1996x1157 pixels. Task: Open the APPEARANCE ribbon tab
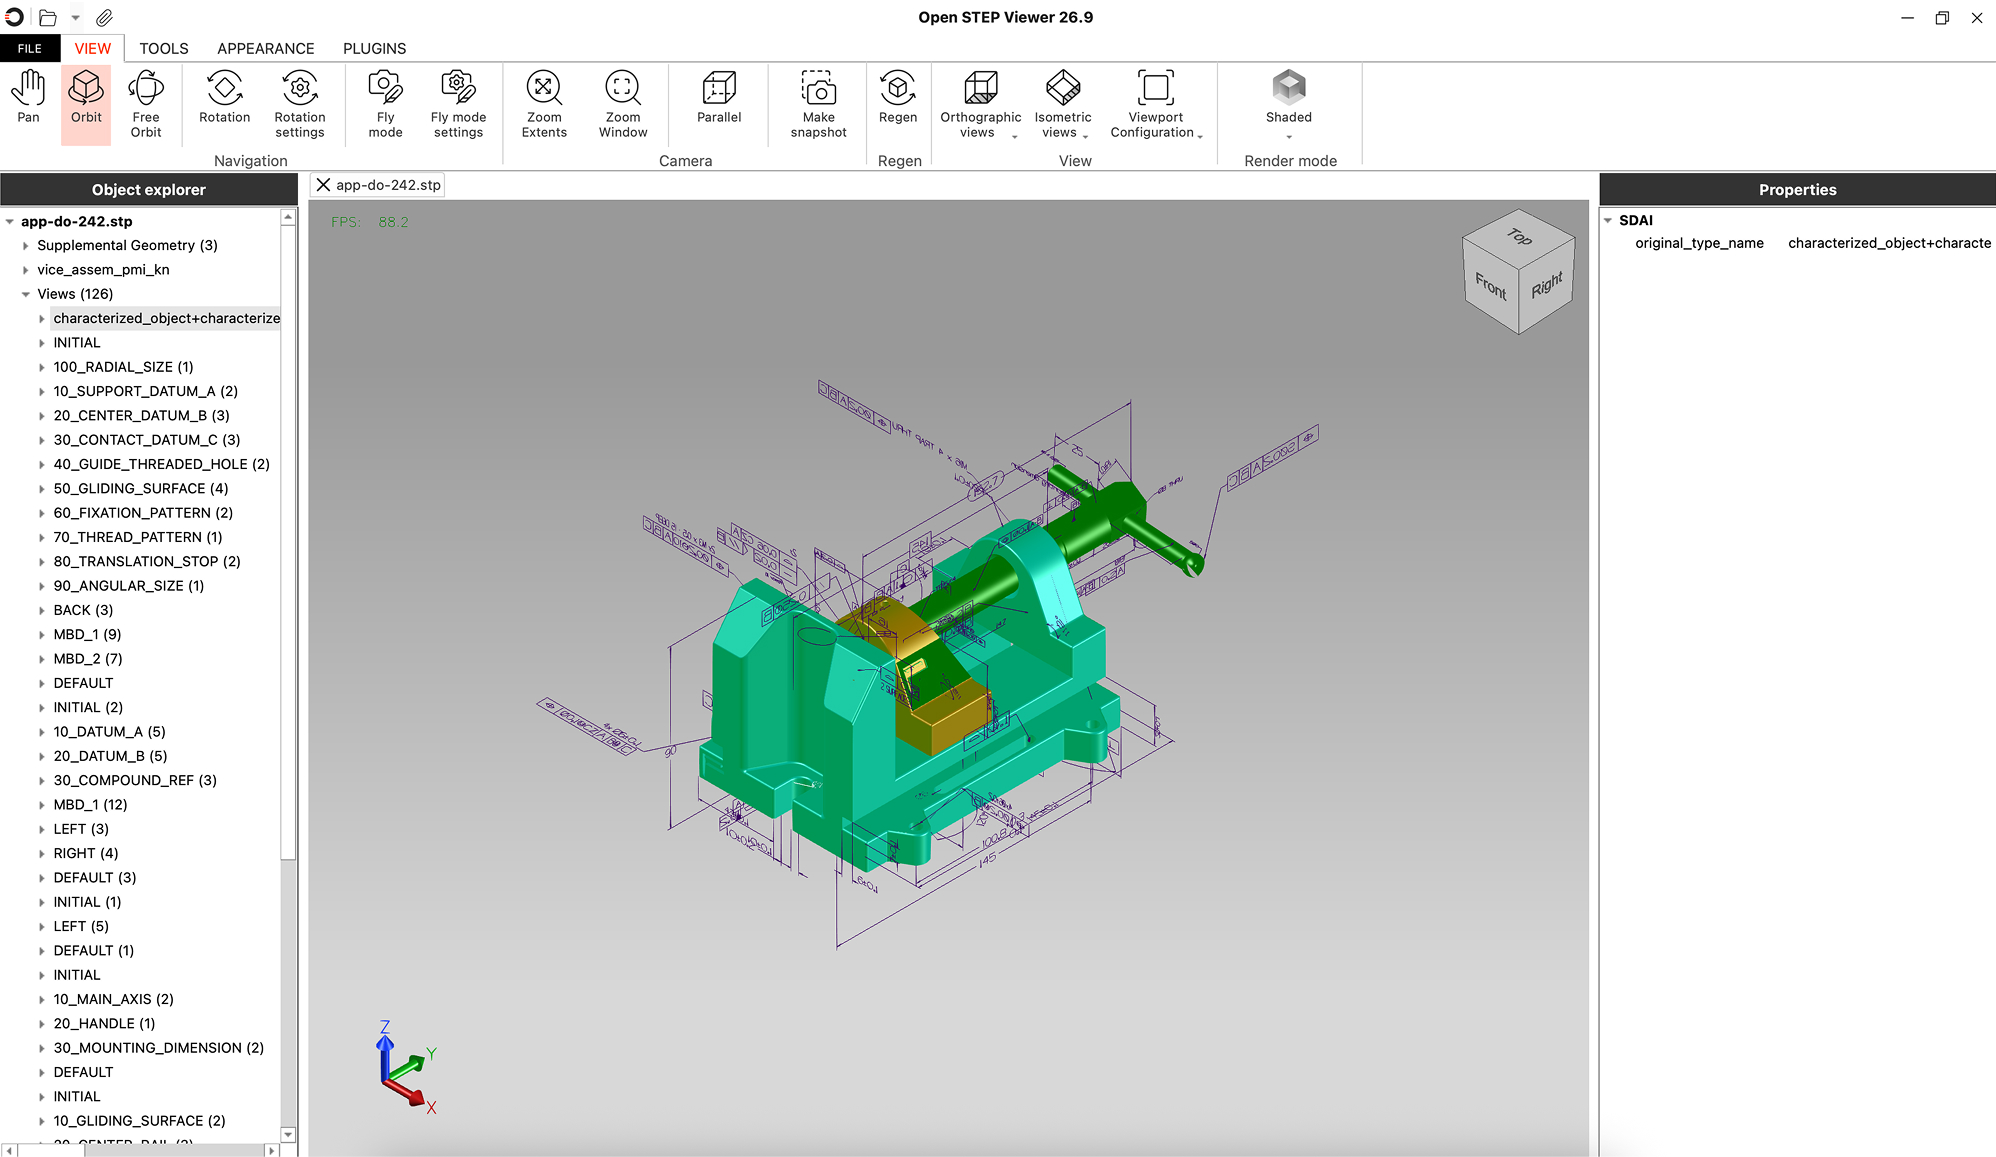[265, 48]
